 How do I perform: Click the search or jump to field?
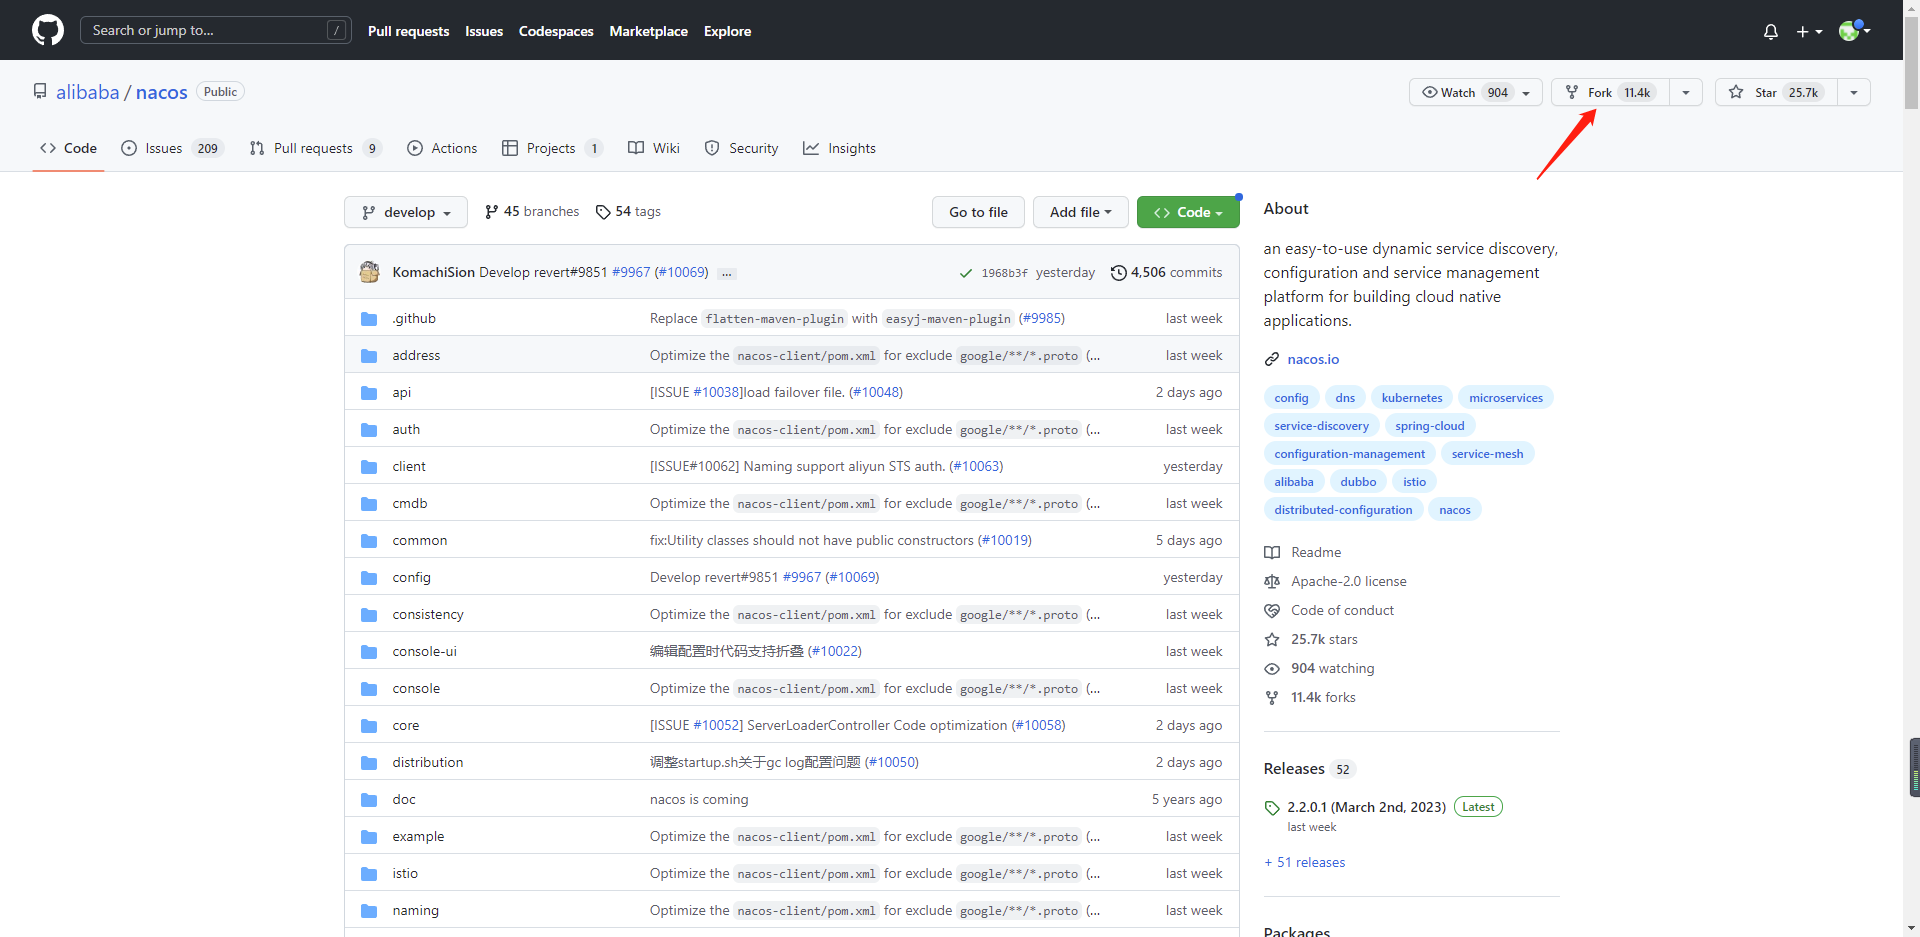(x=215, y=30)
